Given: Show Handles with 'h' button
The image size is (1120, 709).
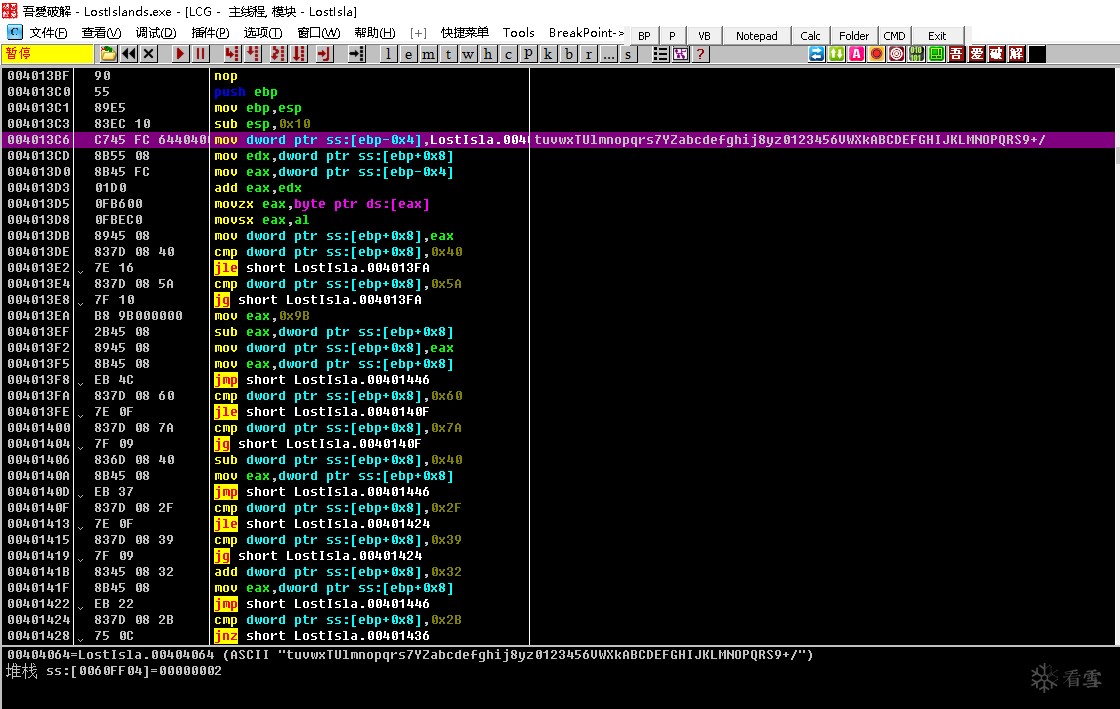Looking at the screenshot, I should point(488,54).
